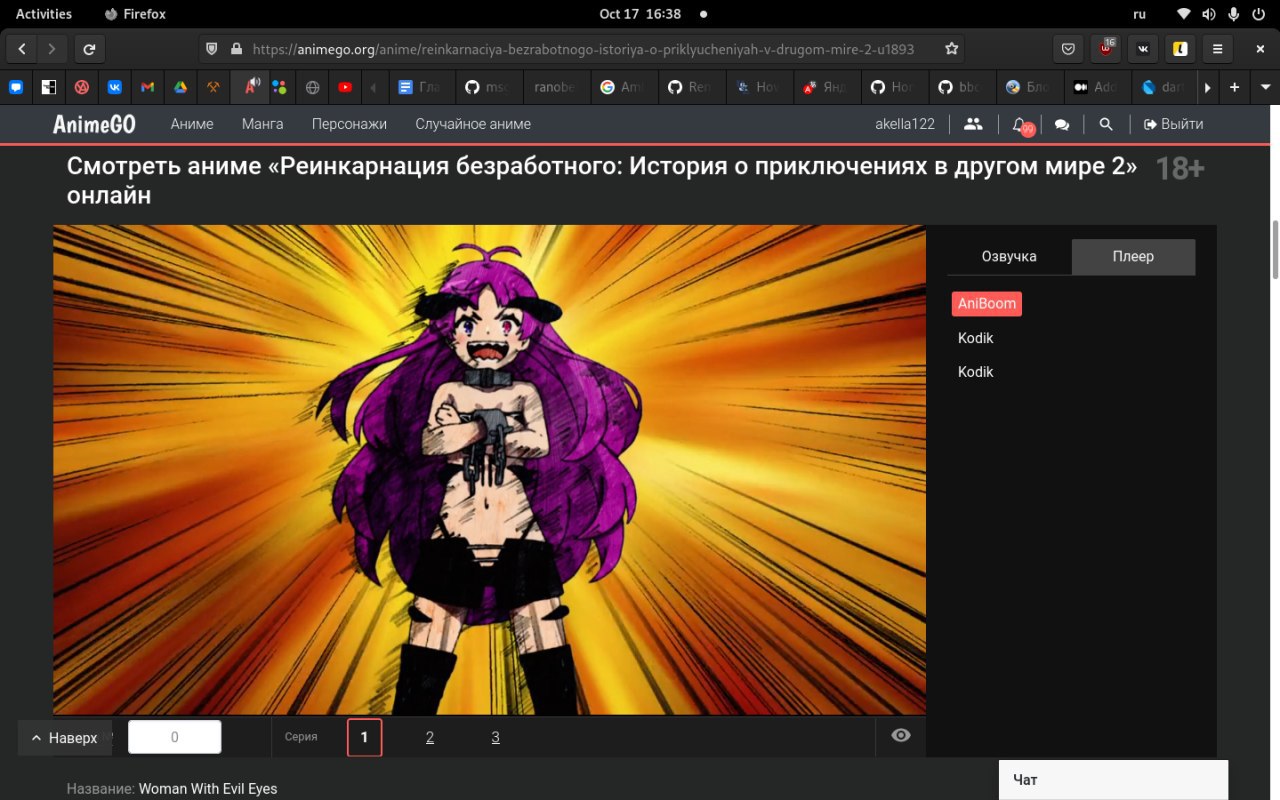
Task: Switch to the pinned VK tab
Action: click(115, 87)
